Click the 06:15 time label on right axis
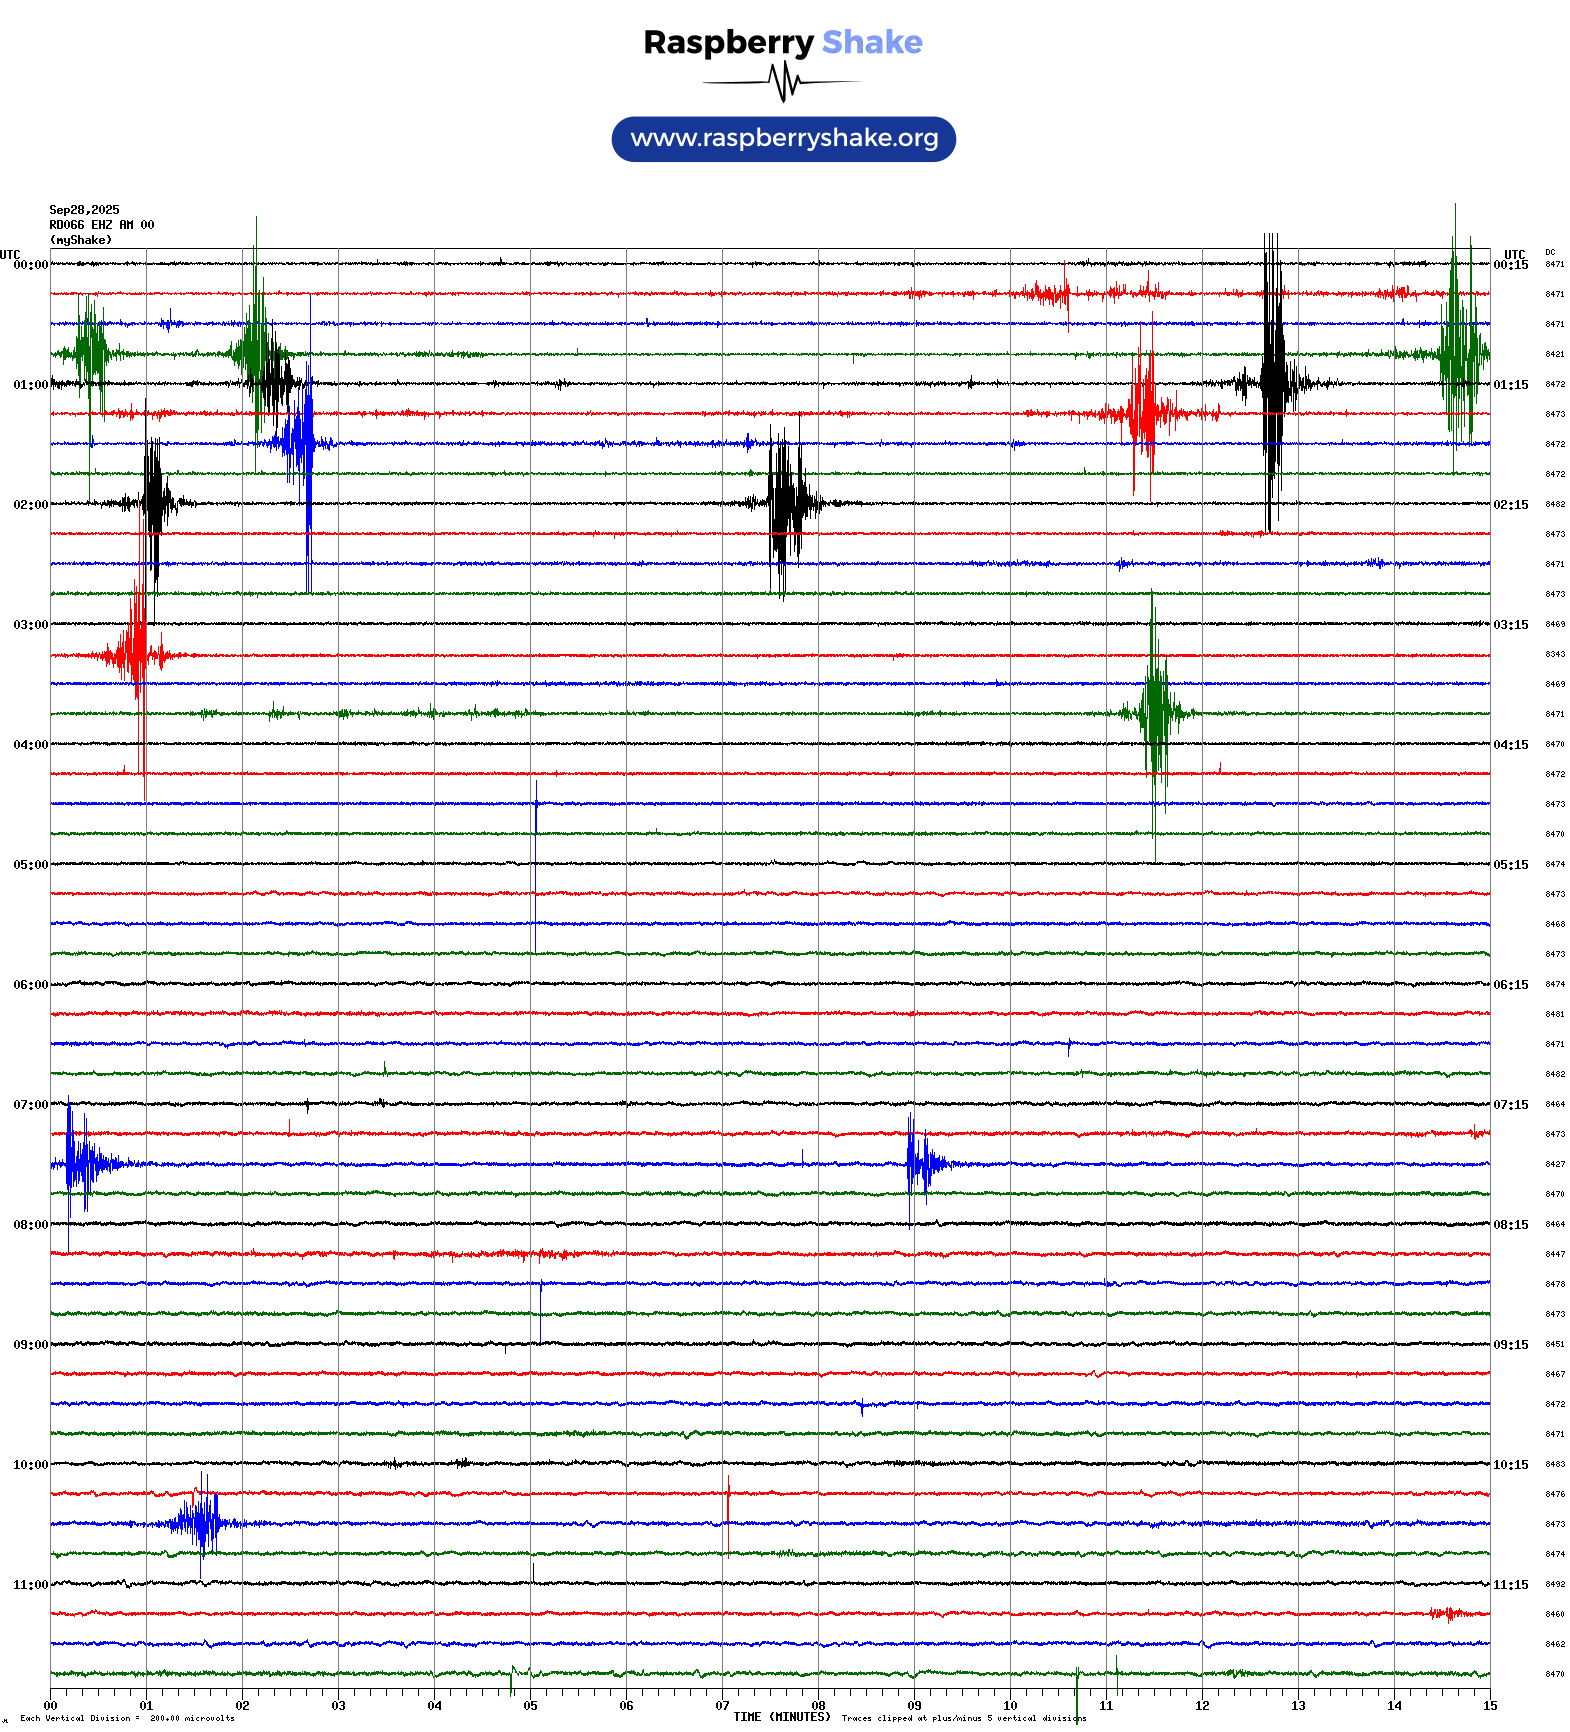 [x=1511, y=985]
